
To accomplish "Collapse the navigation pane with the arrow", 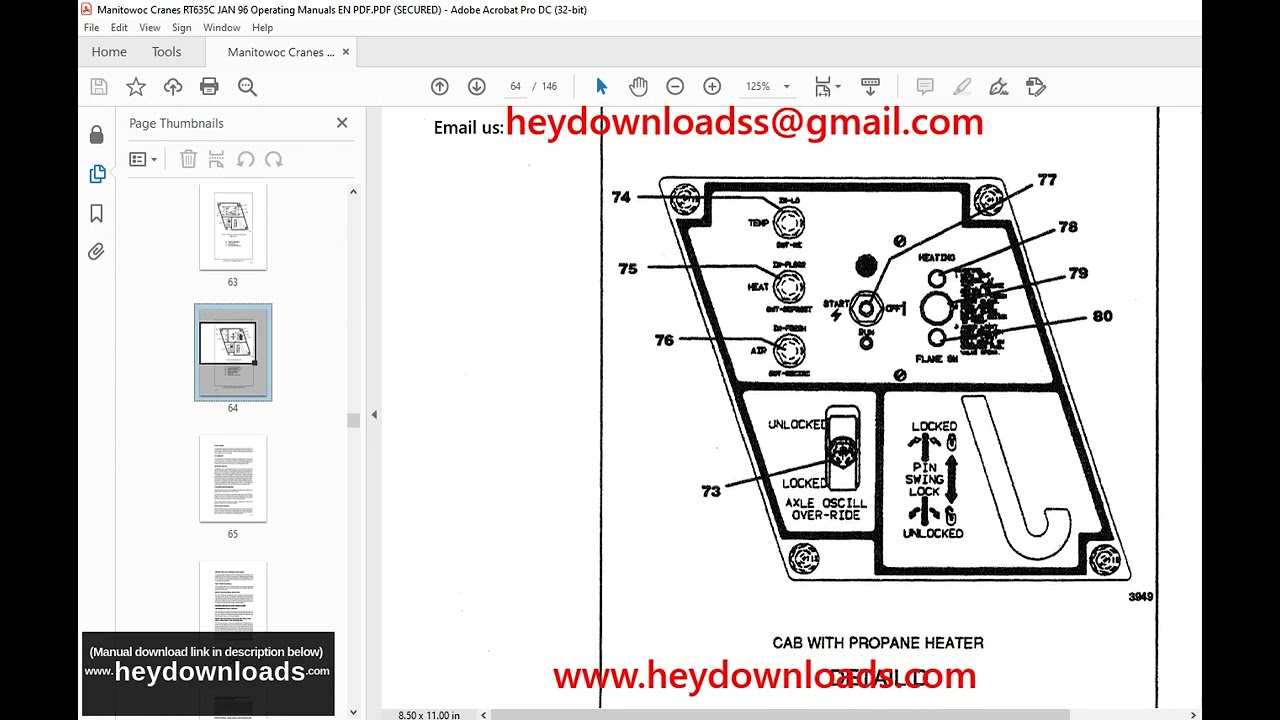I will coord(374,414).
